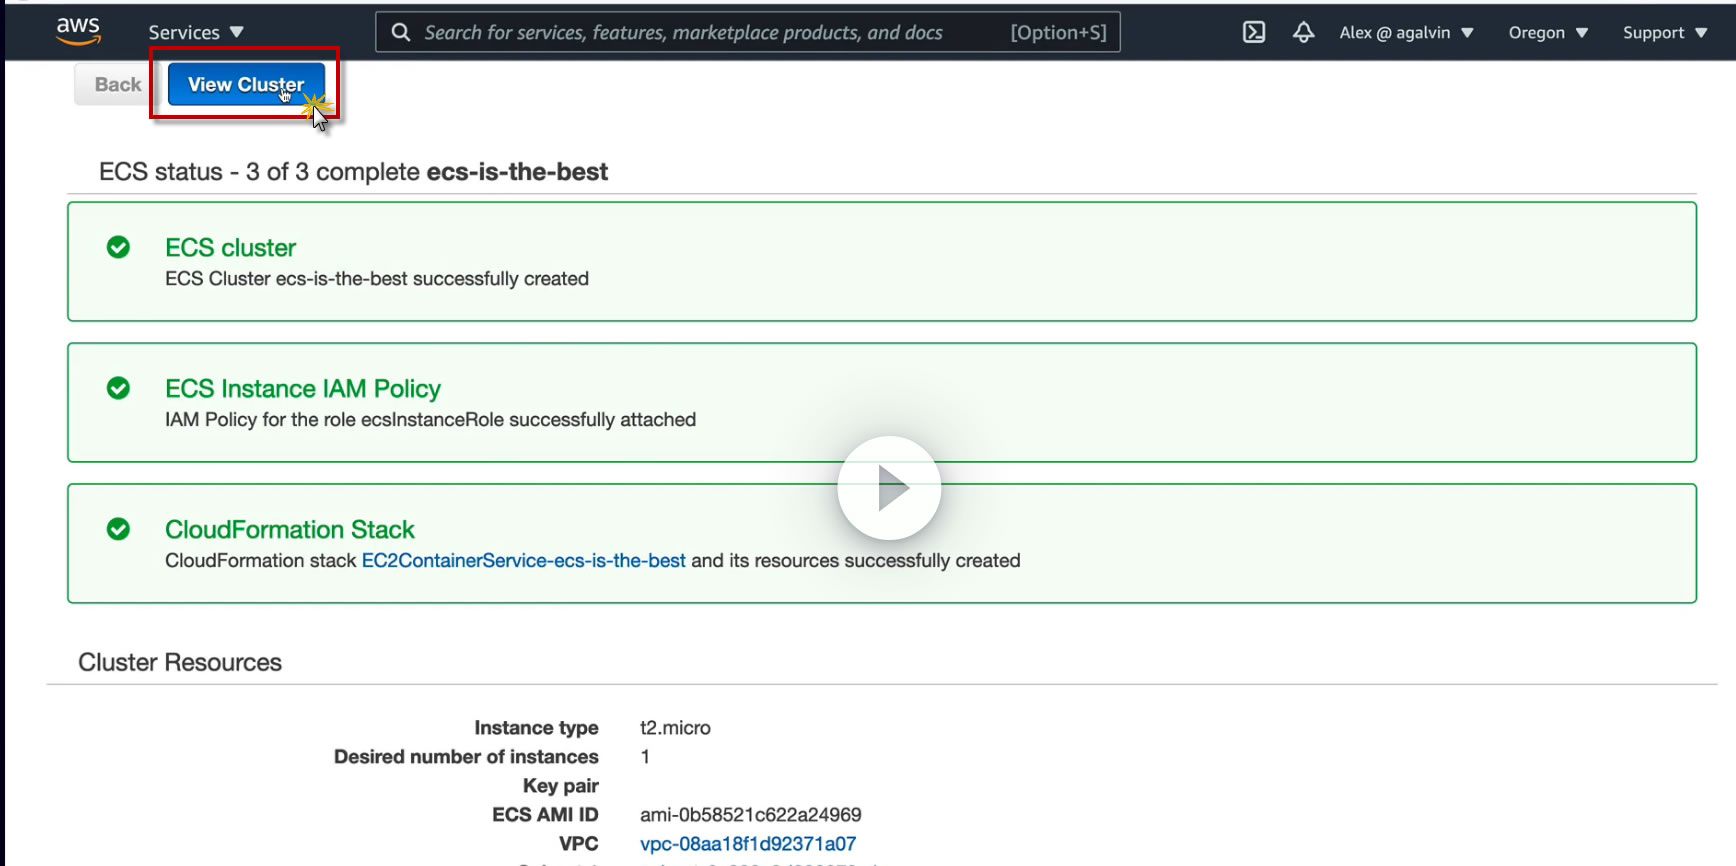Click the ECS cluster heading
The image size is (1736, 866).
(231, 248)
